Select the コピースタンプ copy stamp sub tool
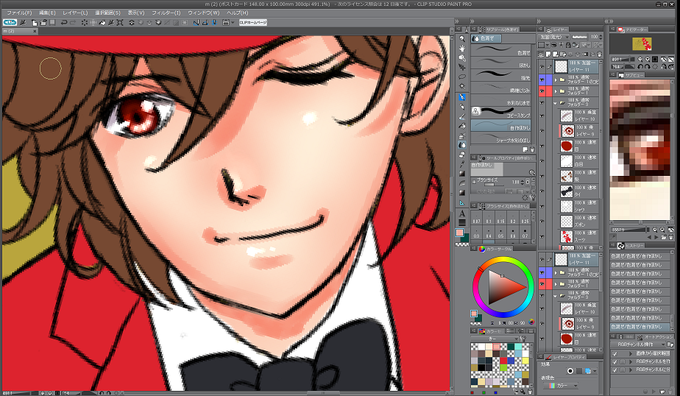Screen dimensions: 680x396 pos(501,113)
